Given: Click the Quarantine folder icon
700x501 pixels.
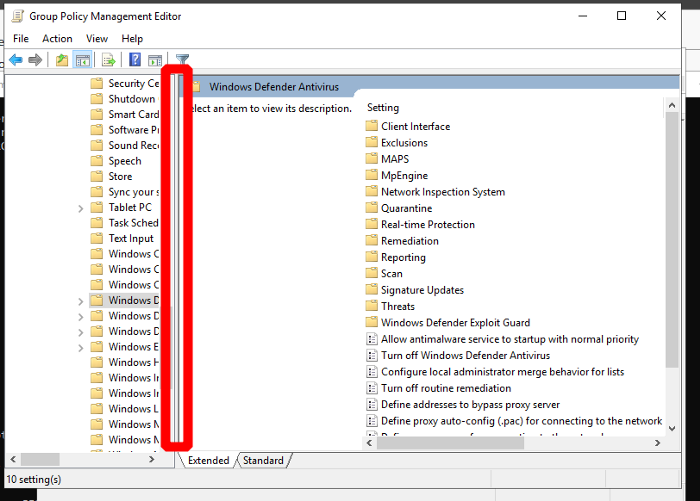Looking at the screenshot, I should [x=371, y=208].
